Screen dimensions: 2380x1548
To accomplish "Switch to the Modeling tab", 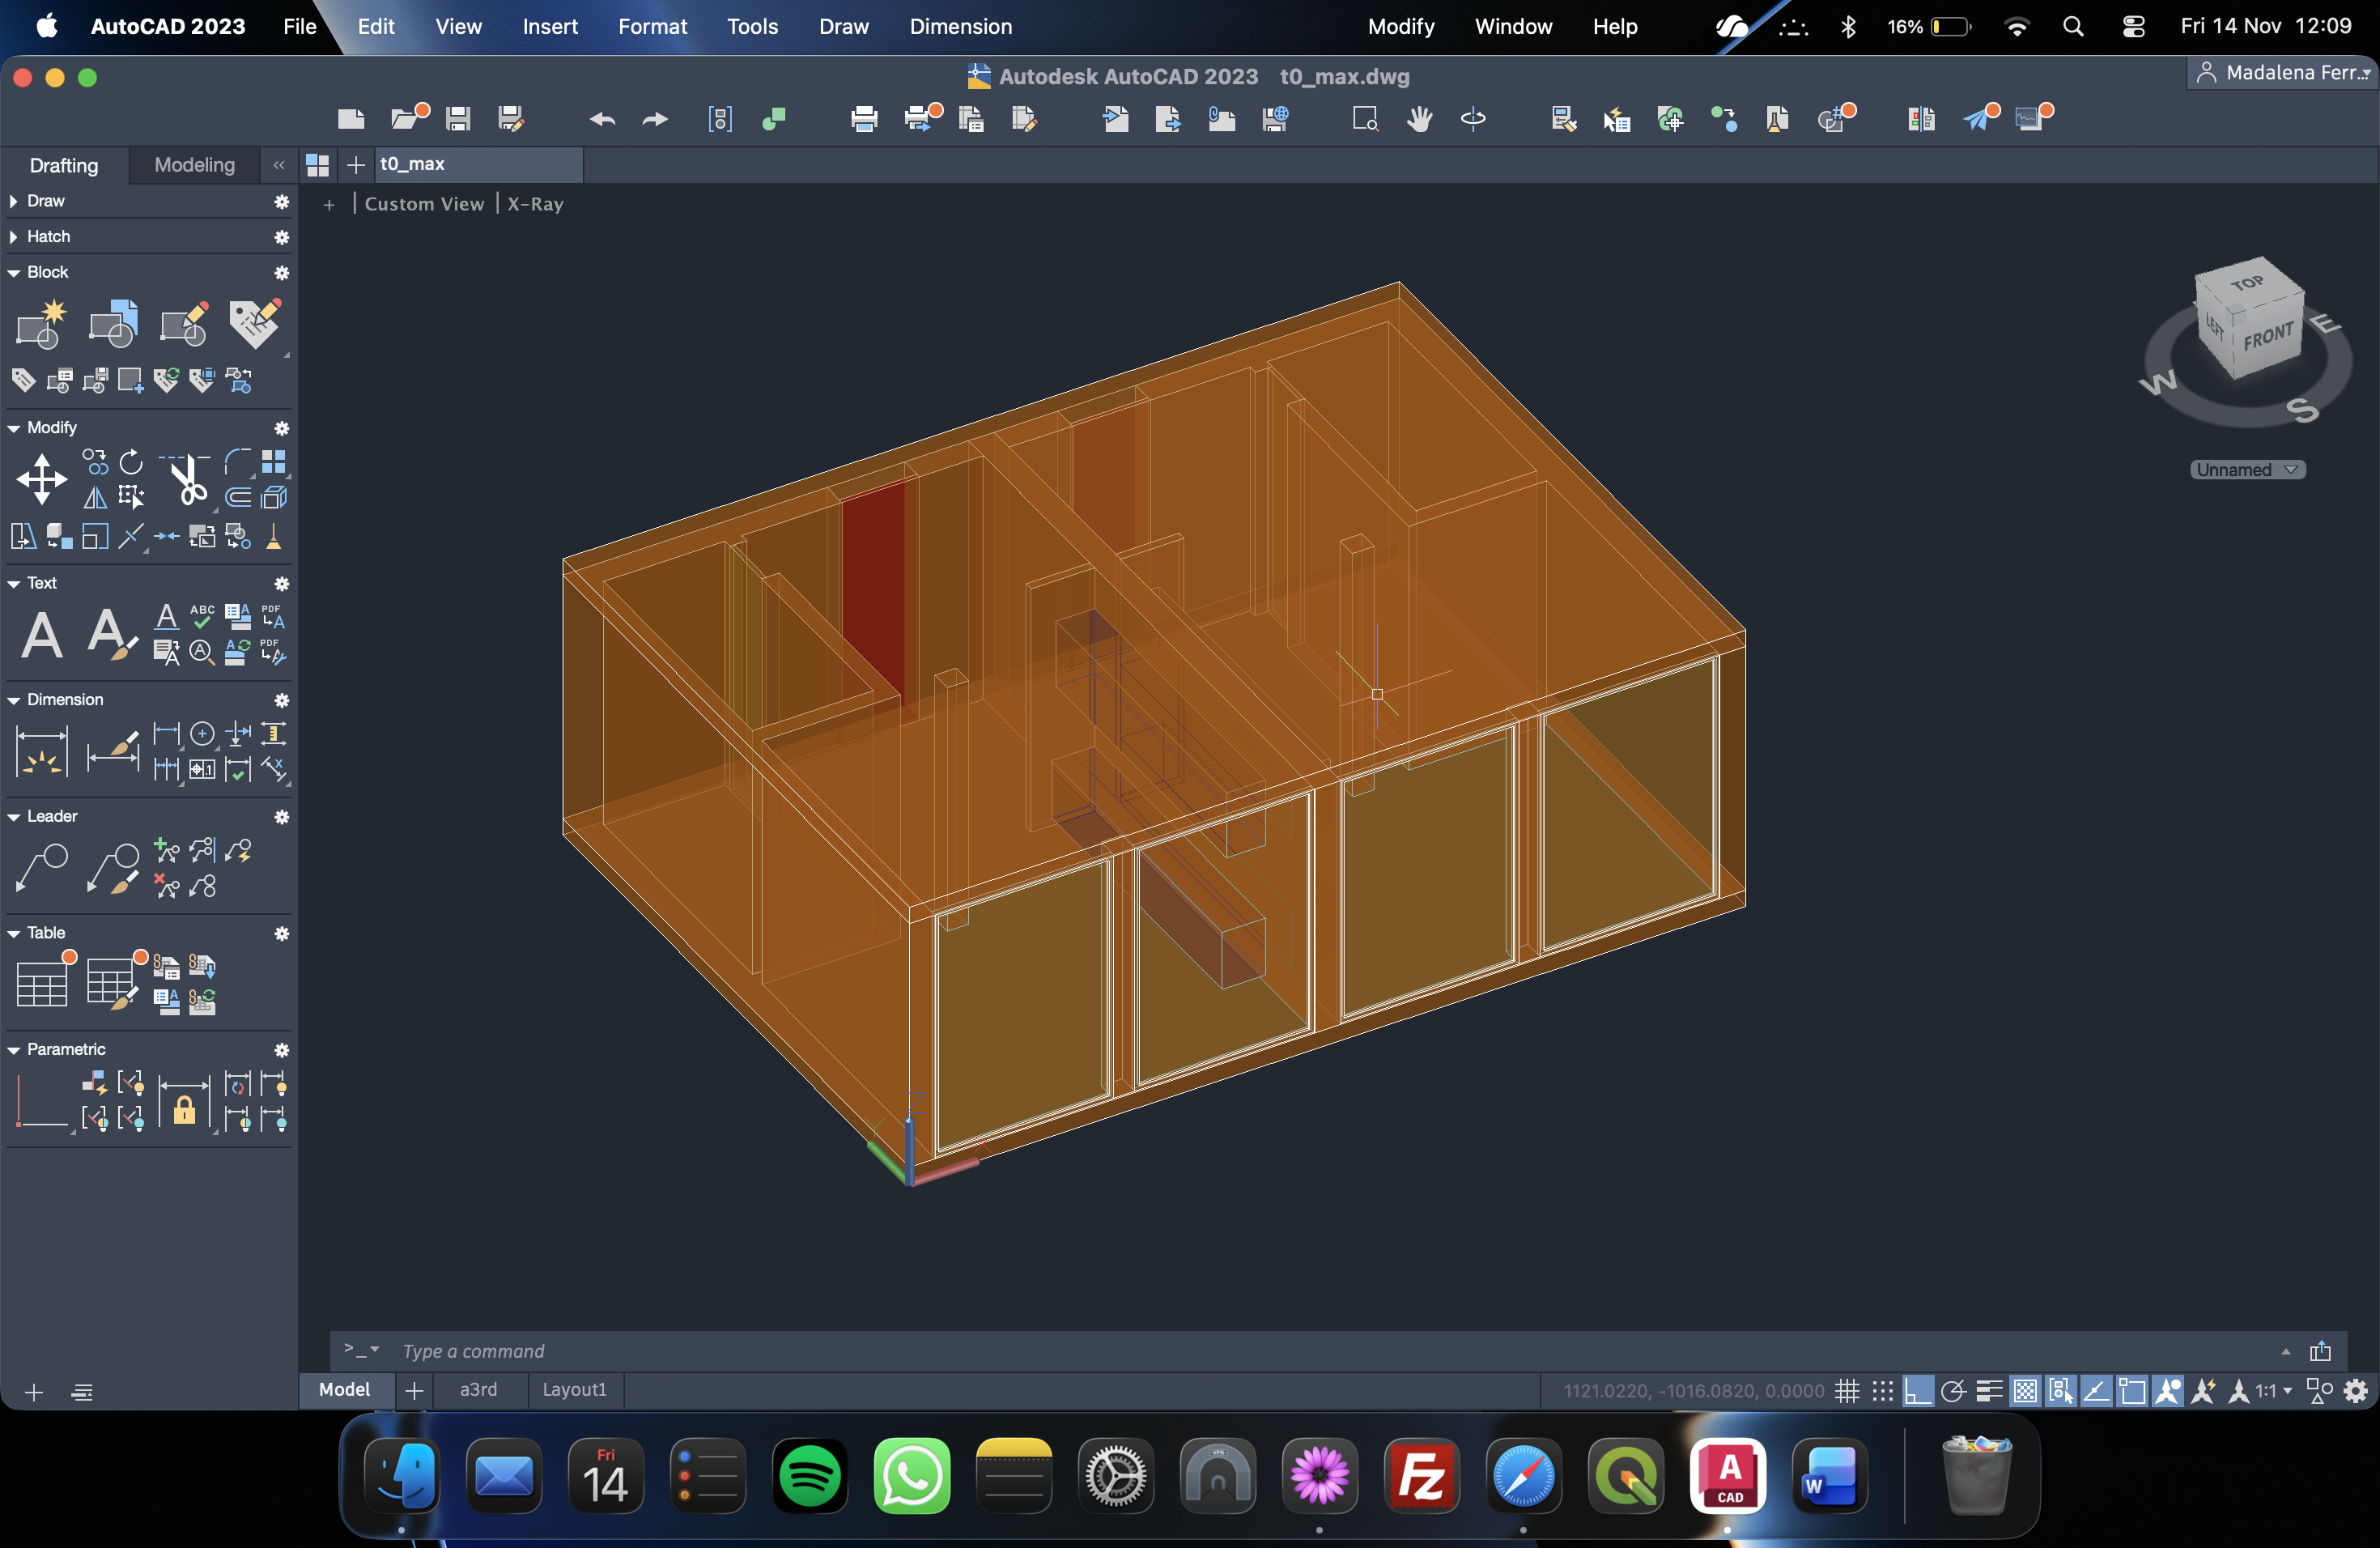I will click(x=194, y=165).
